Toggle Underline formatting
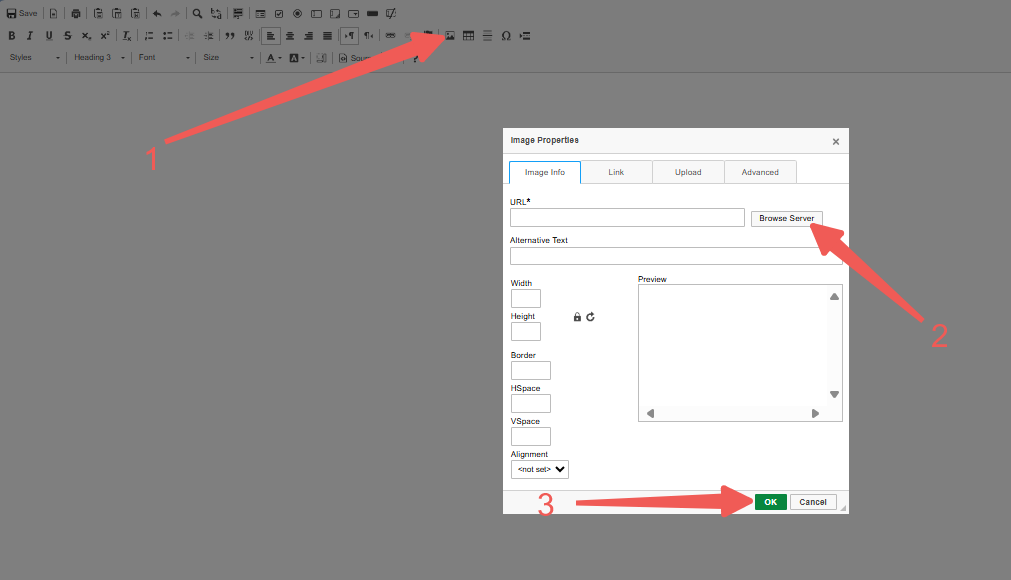This screenshot has height=580, width=1011. (x=49, y=36)
